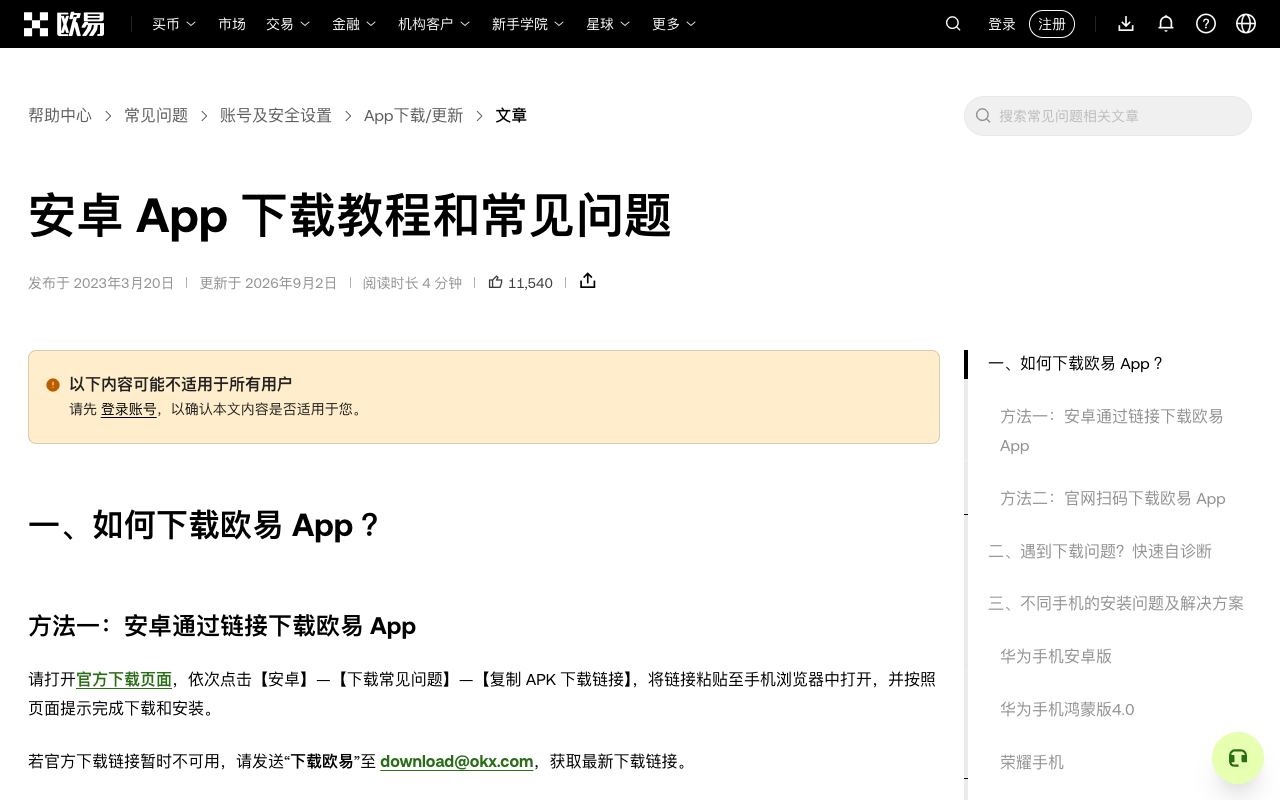
Task: Open the 官方下载页面 link
Action: [124, 679]
